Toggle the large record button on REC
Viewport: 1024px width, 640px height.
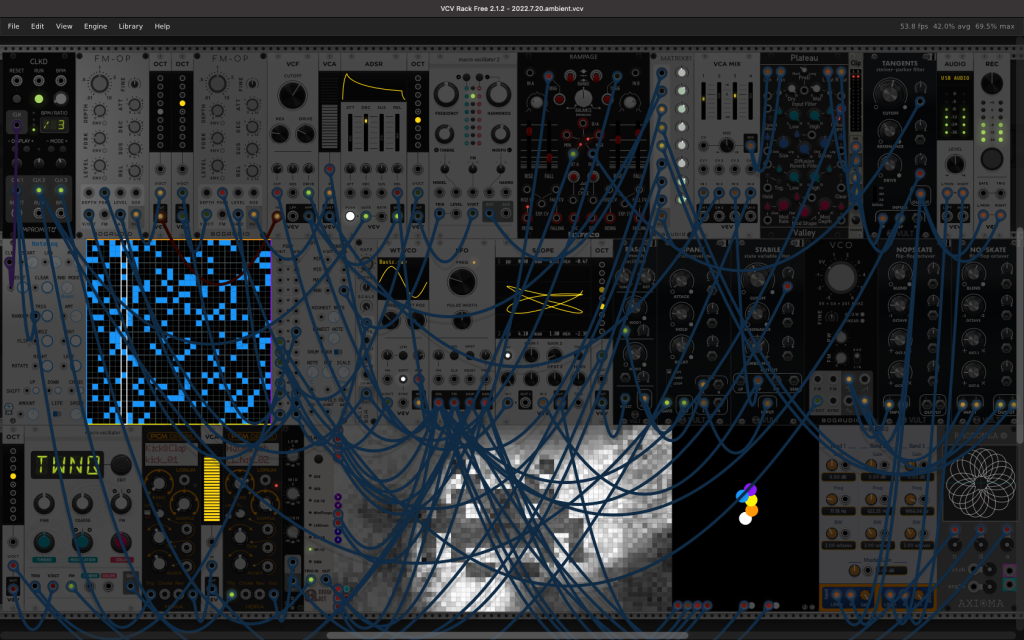click(x=991, y=159)
